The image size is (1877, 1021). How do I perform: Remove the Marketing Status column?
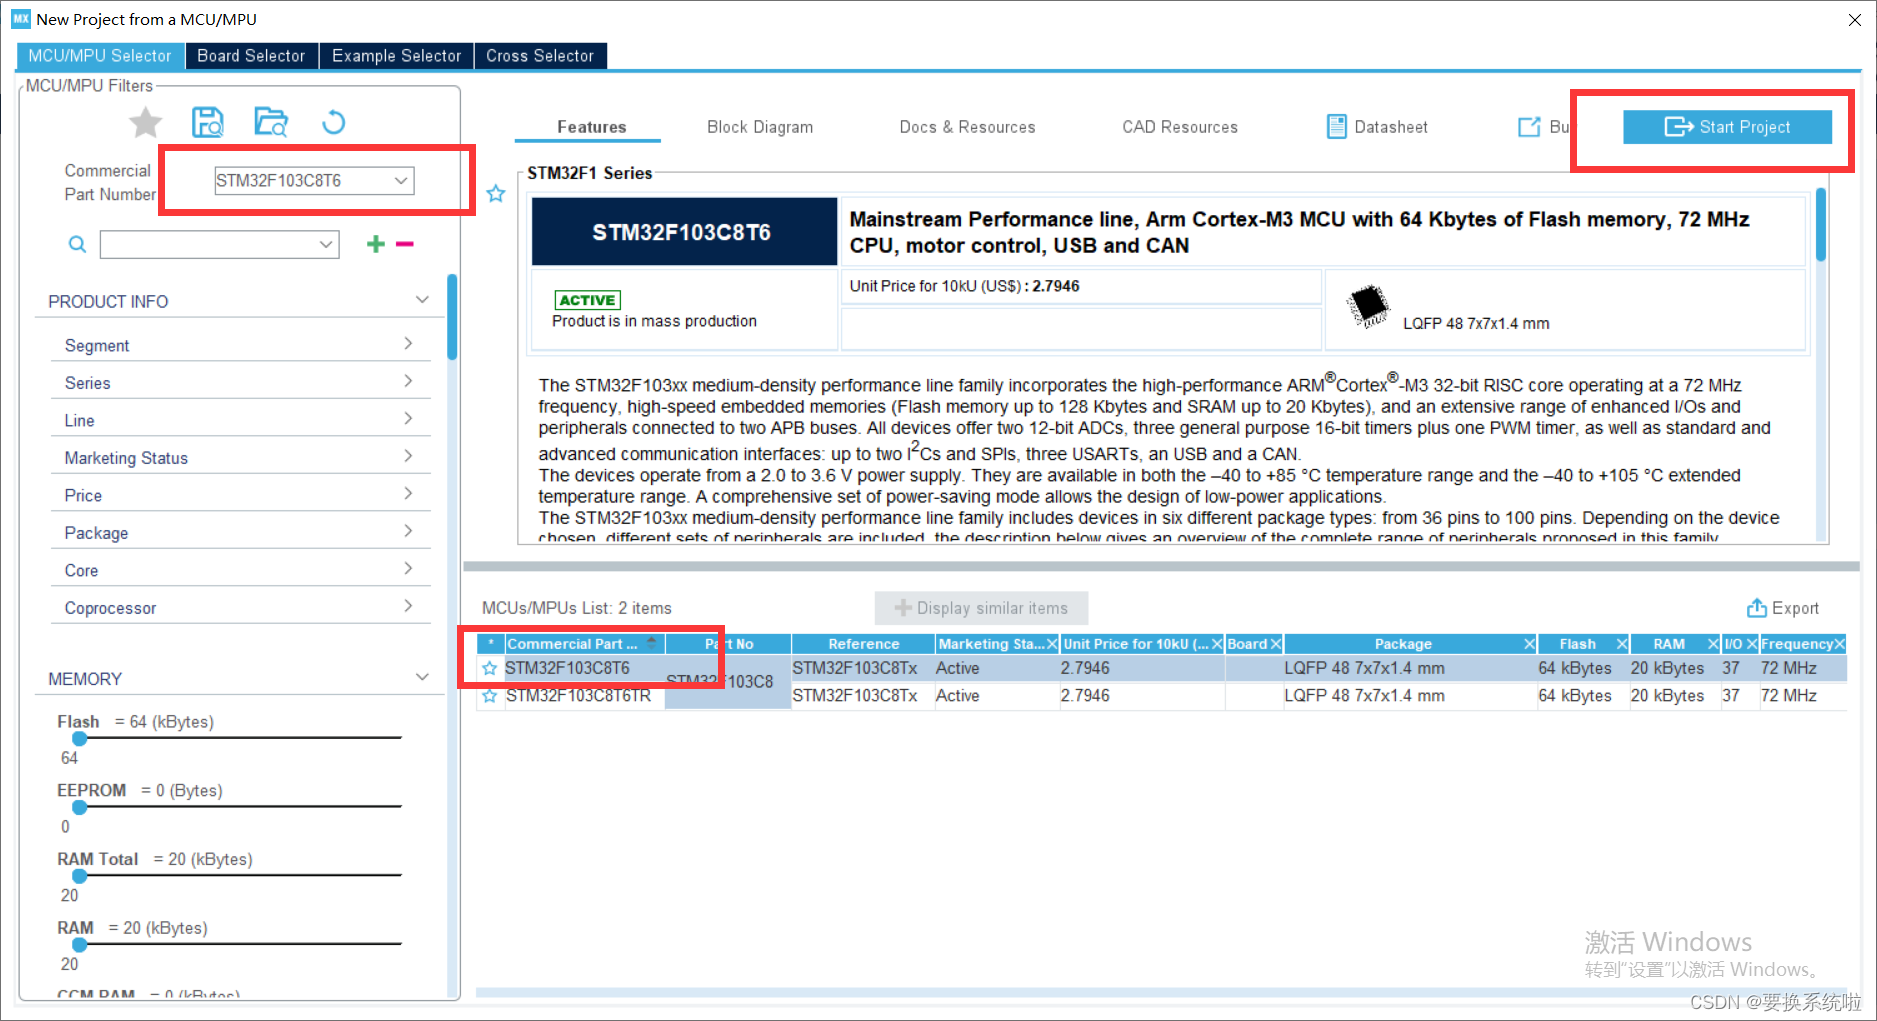1052,644
